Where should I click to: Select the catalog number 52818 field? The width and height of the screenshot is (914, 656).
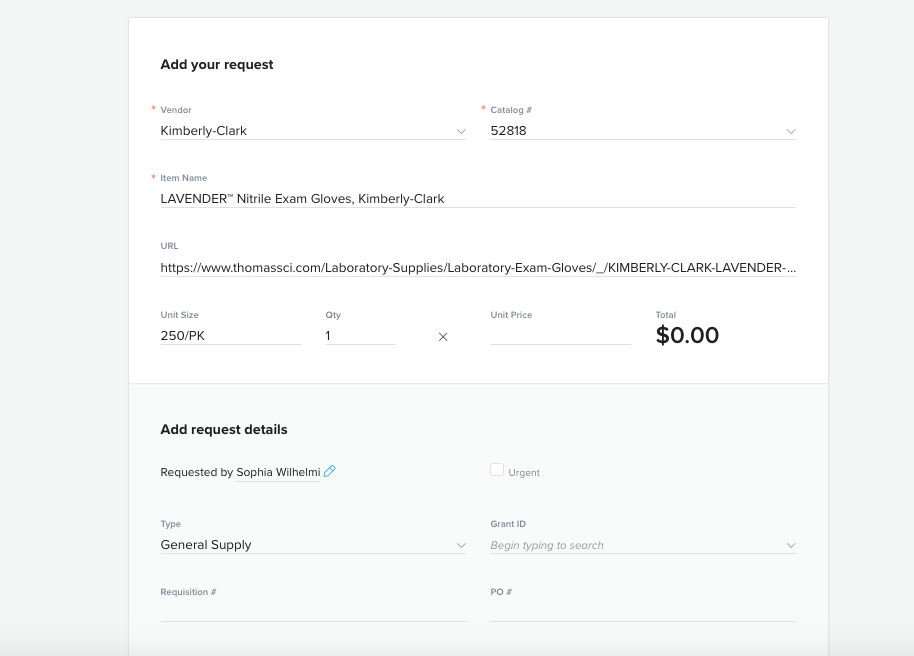pos(643,131)
